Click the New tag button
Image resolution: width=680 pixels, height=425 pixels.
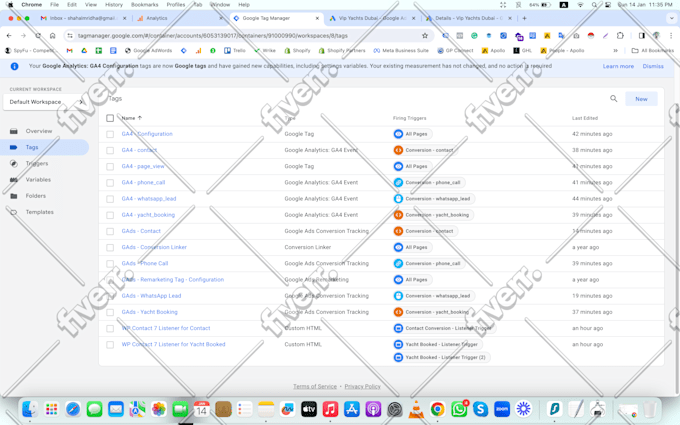pos(641,99)
